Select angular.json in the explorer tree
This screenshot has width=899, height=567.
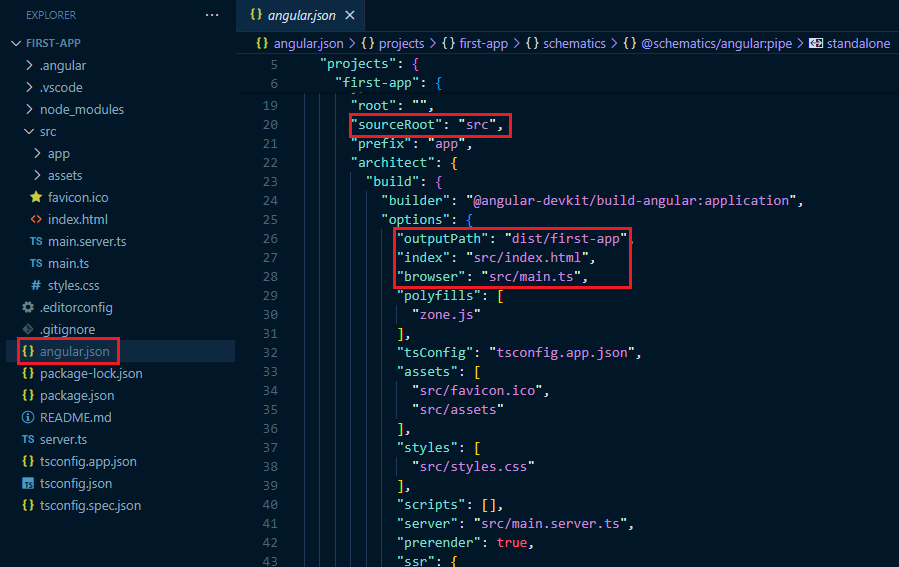[x=75, y=351]
